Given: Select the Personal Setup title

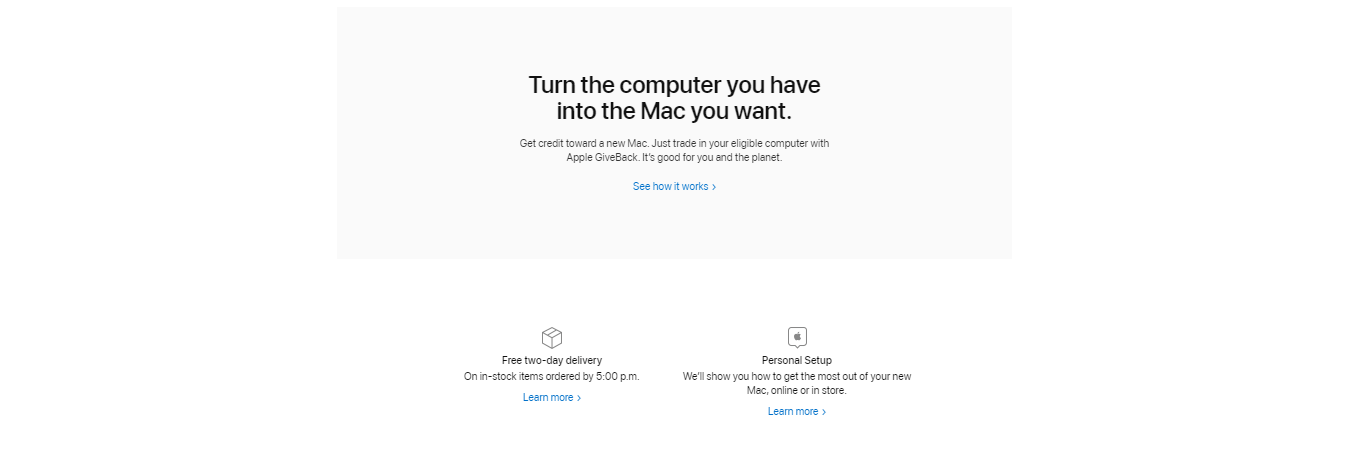Looking at the screenshot, I should click(797, 360).
